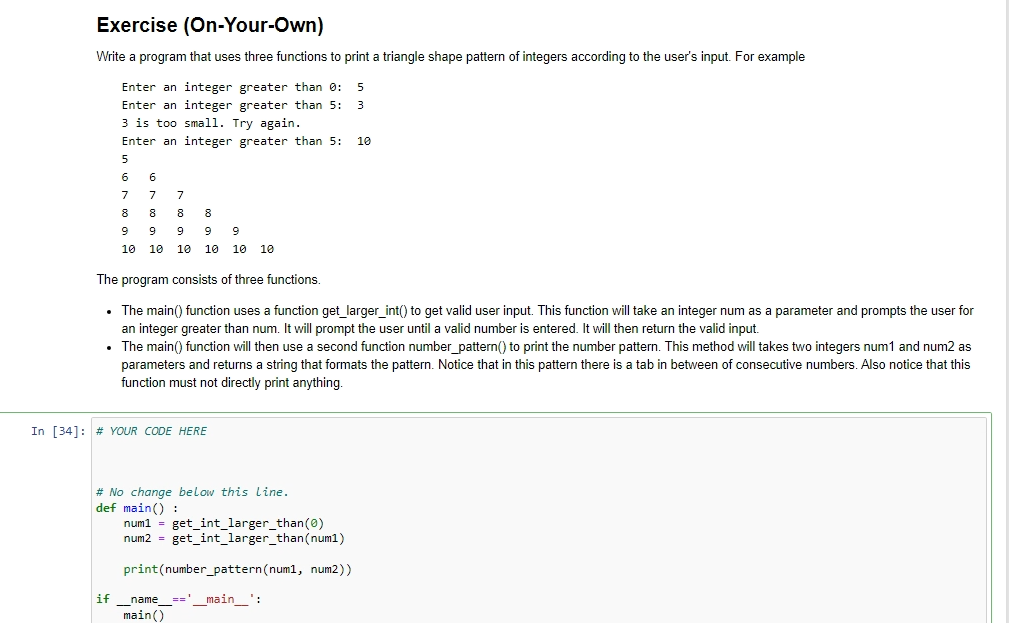Click the '# No change below this line.' comment
The width and height of the screenshot is (1009, 623).
tap(192, 492)
